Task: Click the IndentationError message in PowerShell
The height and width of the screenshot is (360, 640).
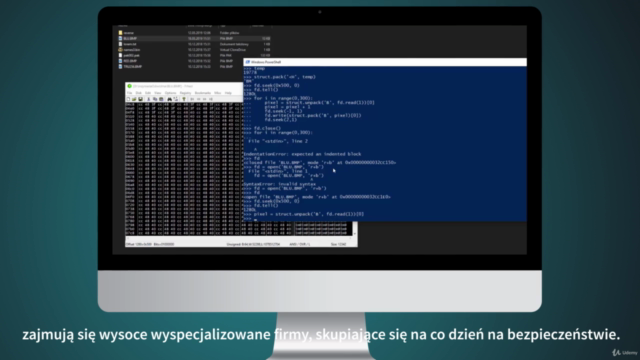Action: (302, 154)
